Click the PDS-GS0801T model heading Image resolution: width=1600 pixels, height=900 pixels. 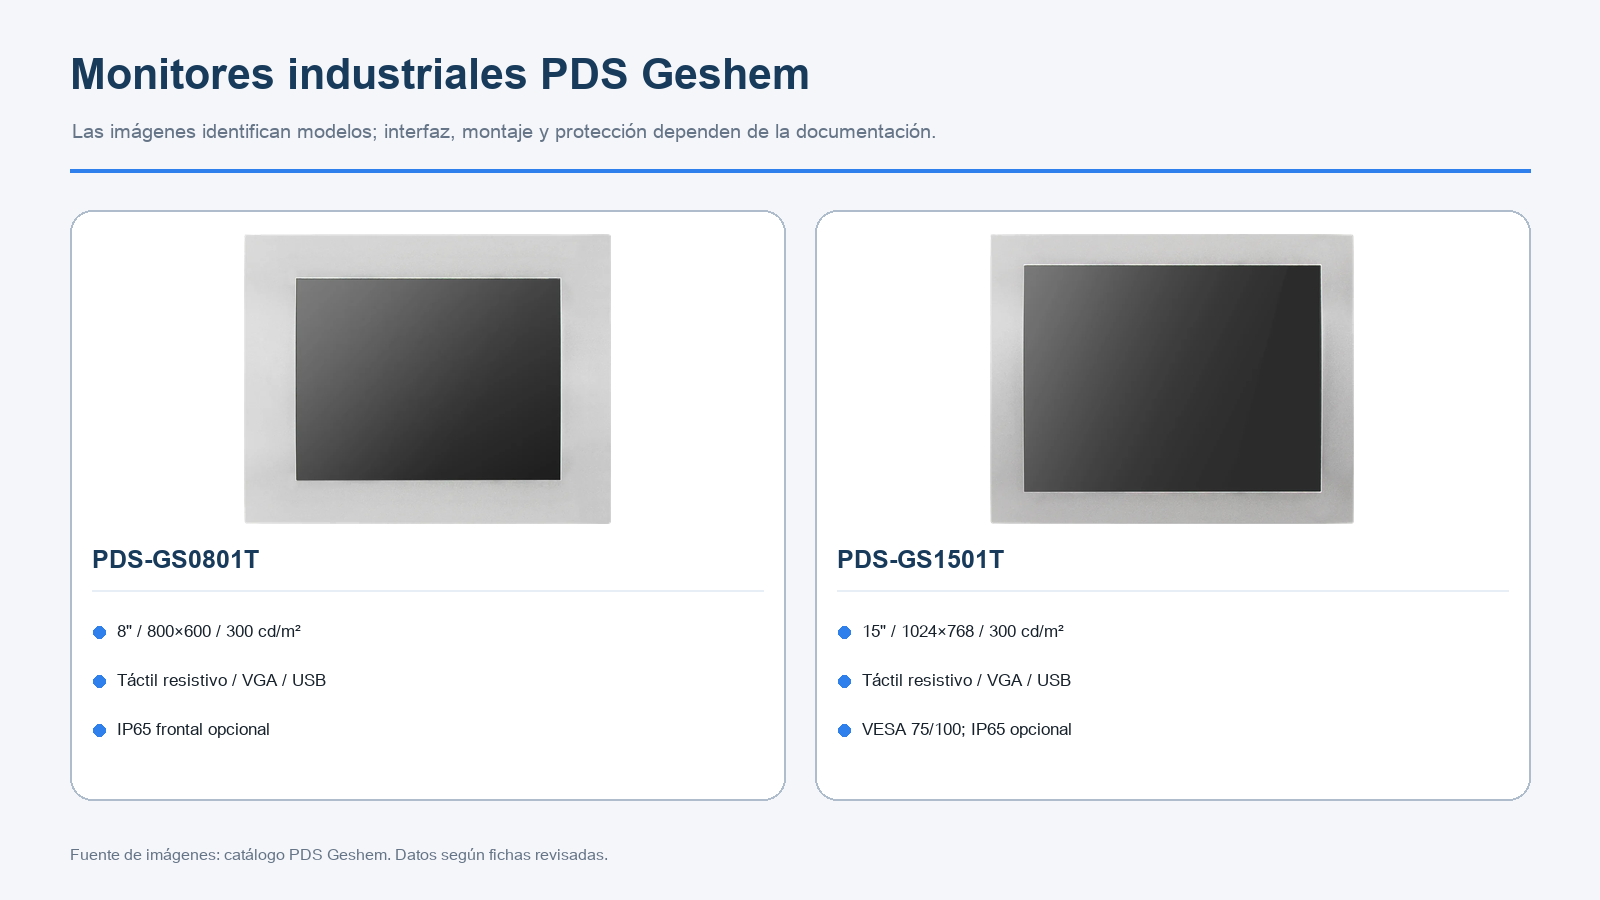(x=175, y=560)
